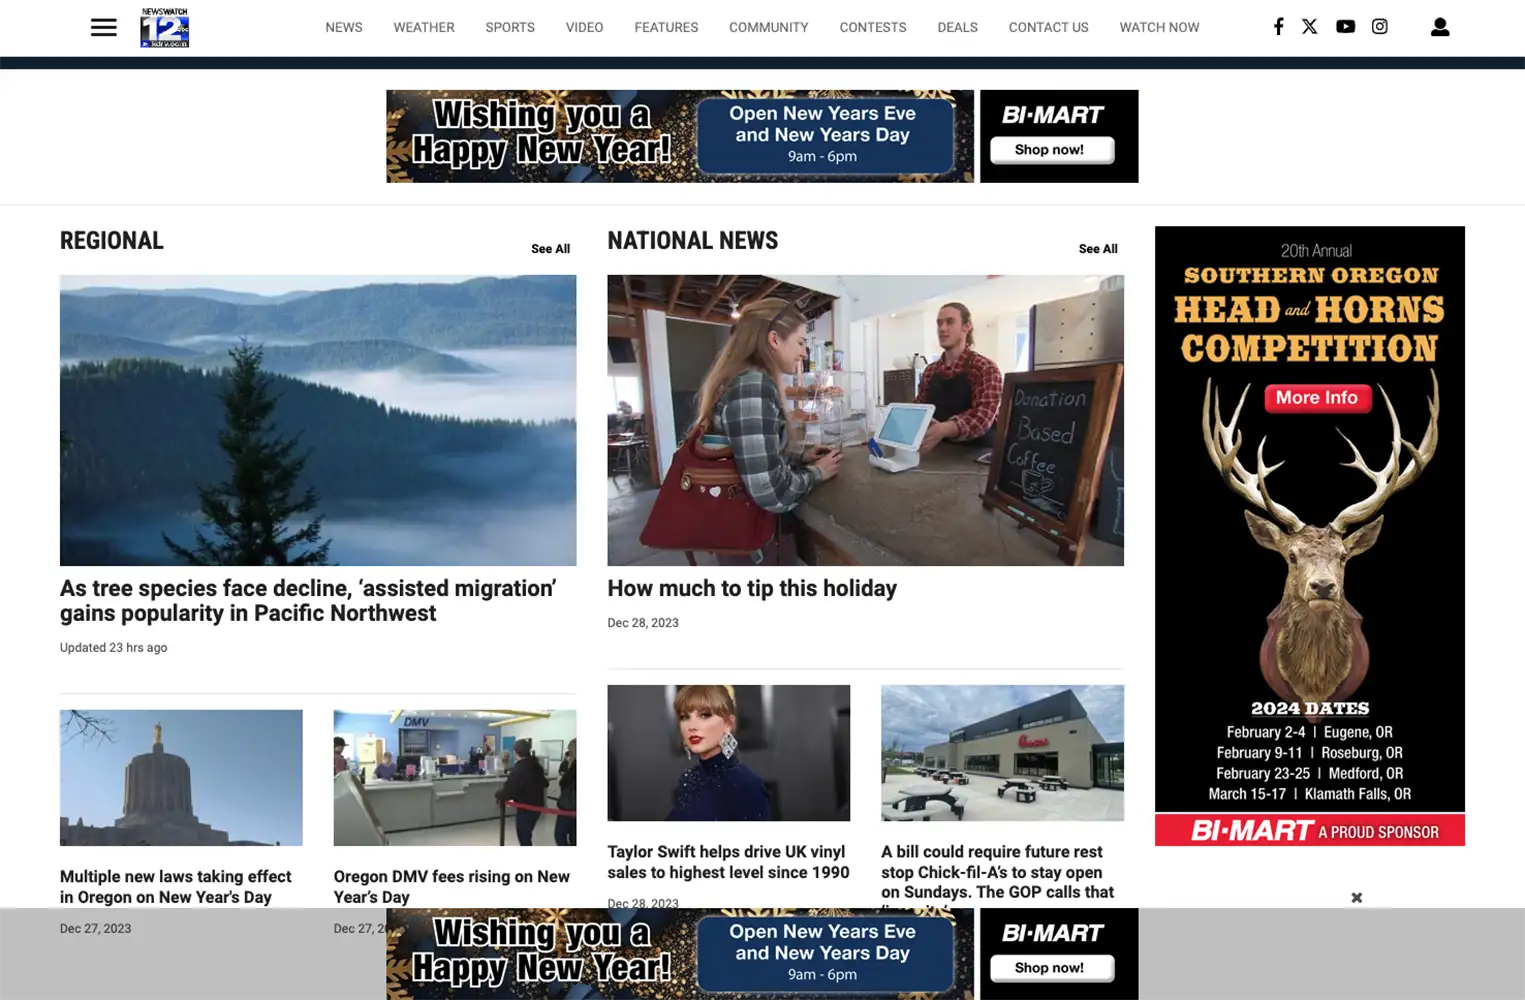The image size is (1525, 1000).
Task: Click the user account icon
Action: pyautogui.click(x=1440, y=27)
